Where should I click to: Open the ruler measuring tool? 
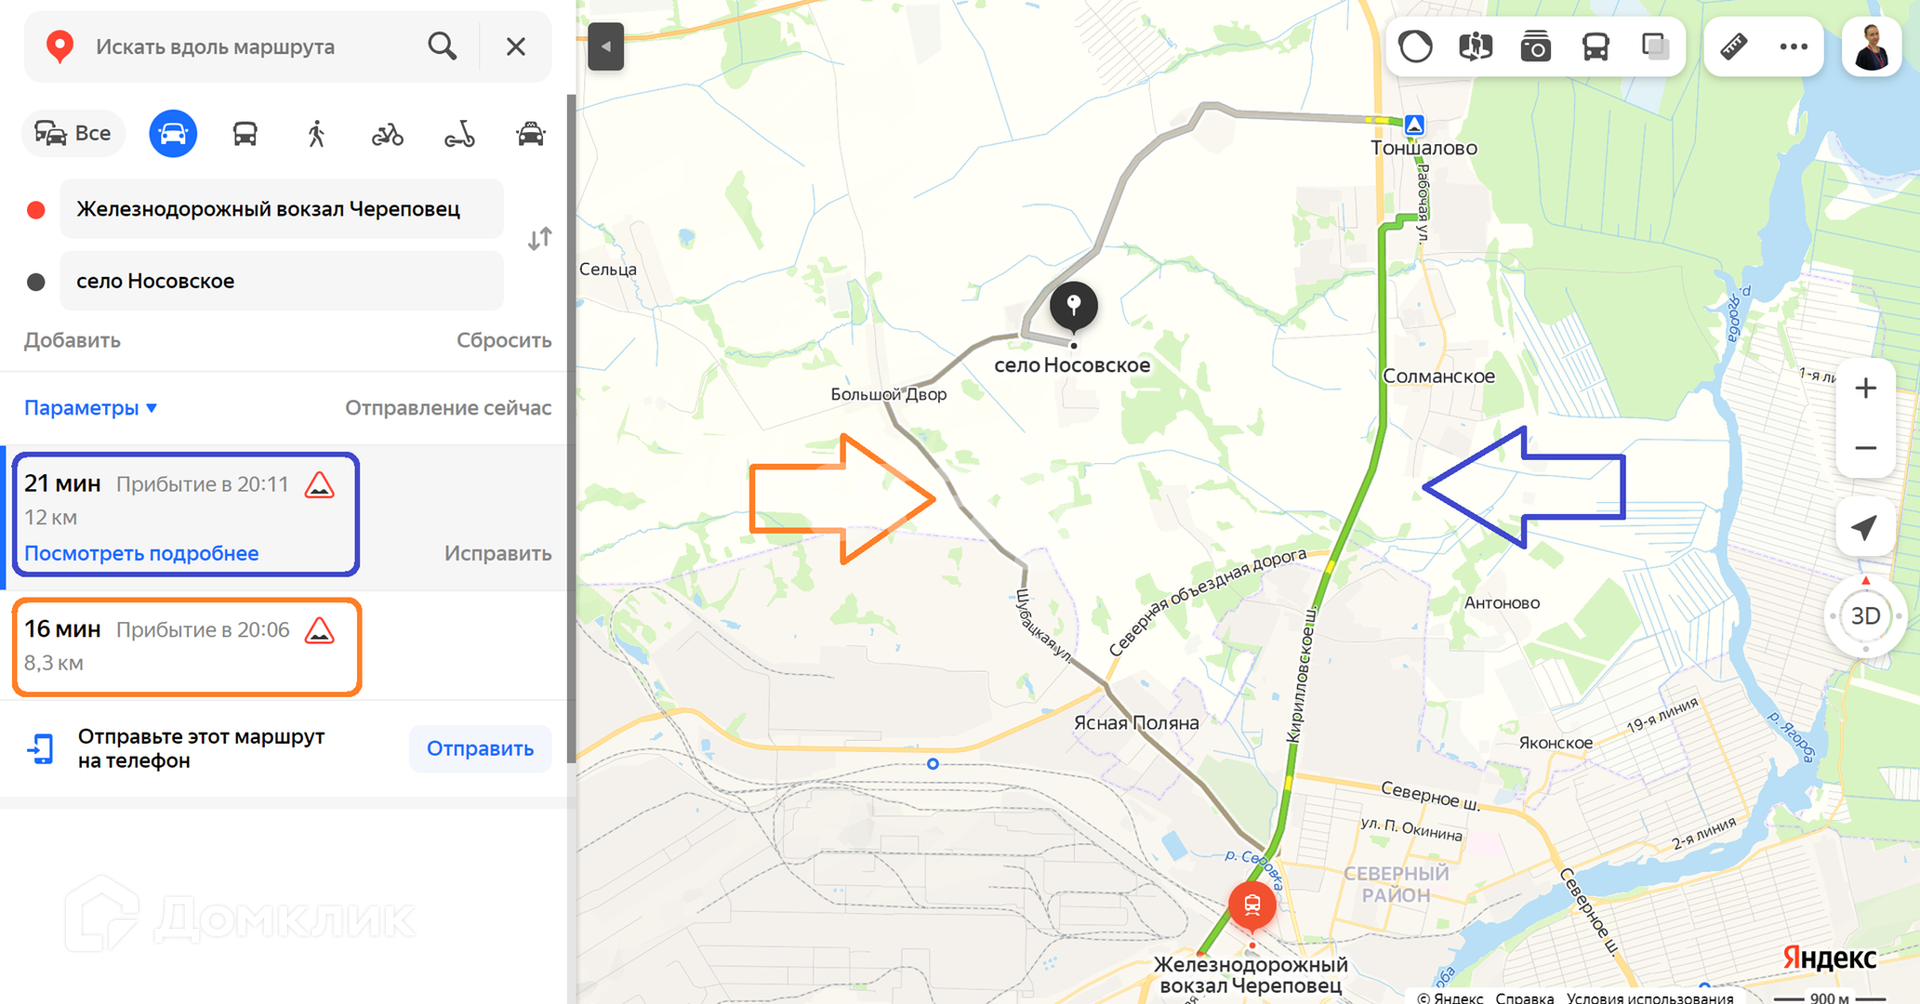tap(1734, 46)
